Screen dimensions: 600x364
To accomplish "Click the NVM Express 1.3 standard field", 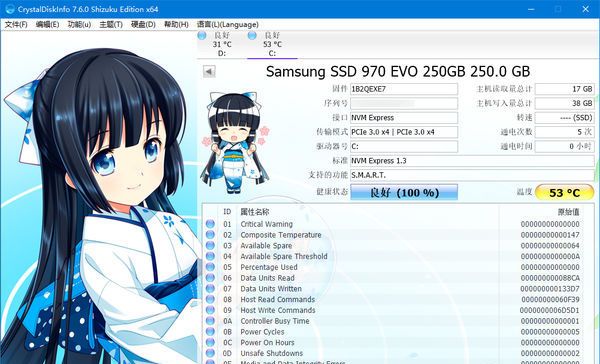I will coord(472,161).
